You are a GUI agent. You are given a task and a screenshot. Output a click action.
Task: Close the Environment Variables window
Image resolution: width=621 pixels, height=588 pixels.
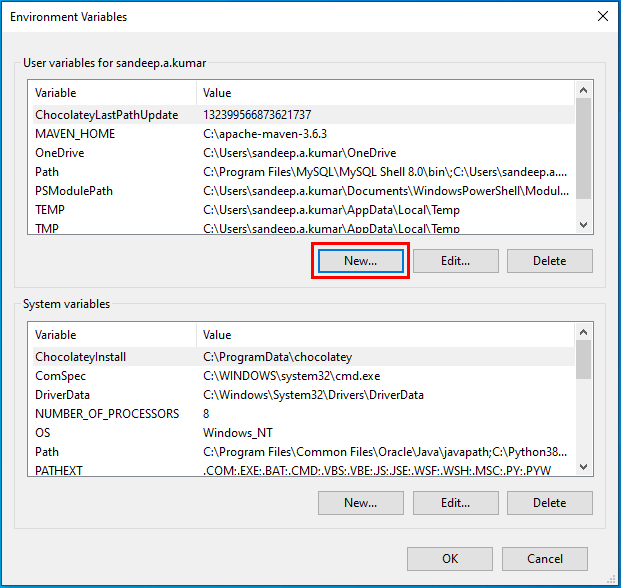coord(603,16)
